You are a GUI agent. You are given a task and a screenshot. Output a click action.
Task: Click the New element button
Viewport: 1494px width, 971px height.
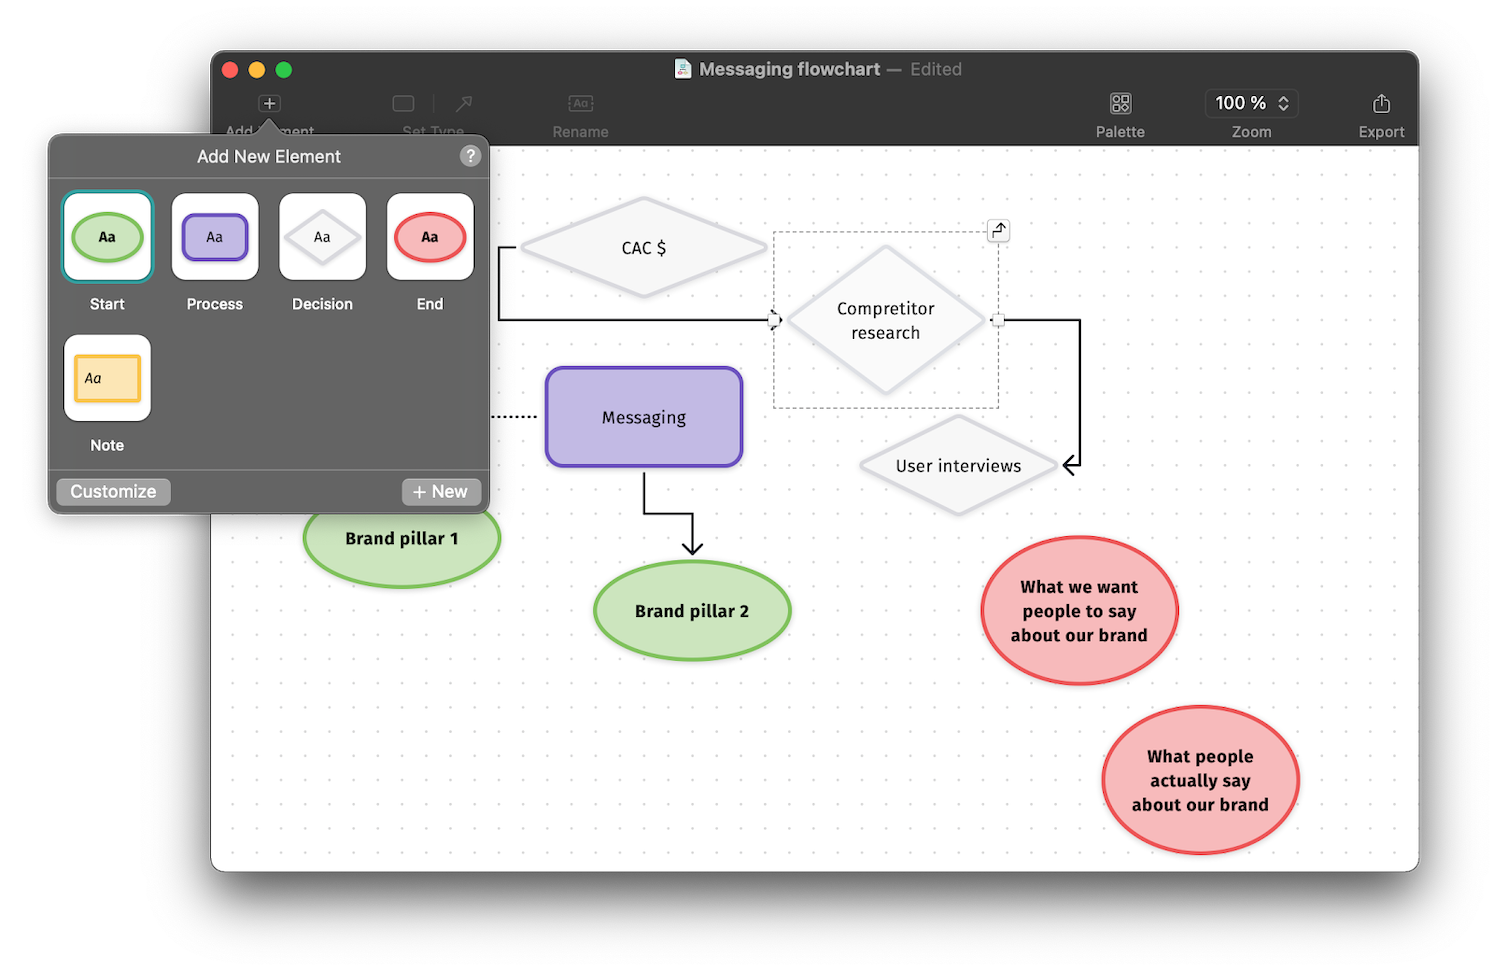coord(441,491)
